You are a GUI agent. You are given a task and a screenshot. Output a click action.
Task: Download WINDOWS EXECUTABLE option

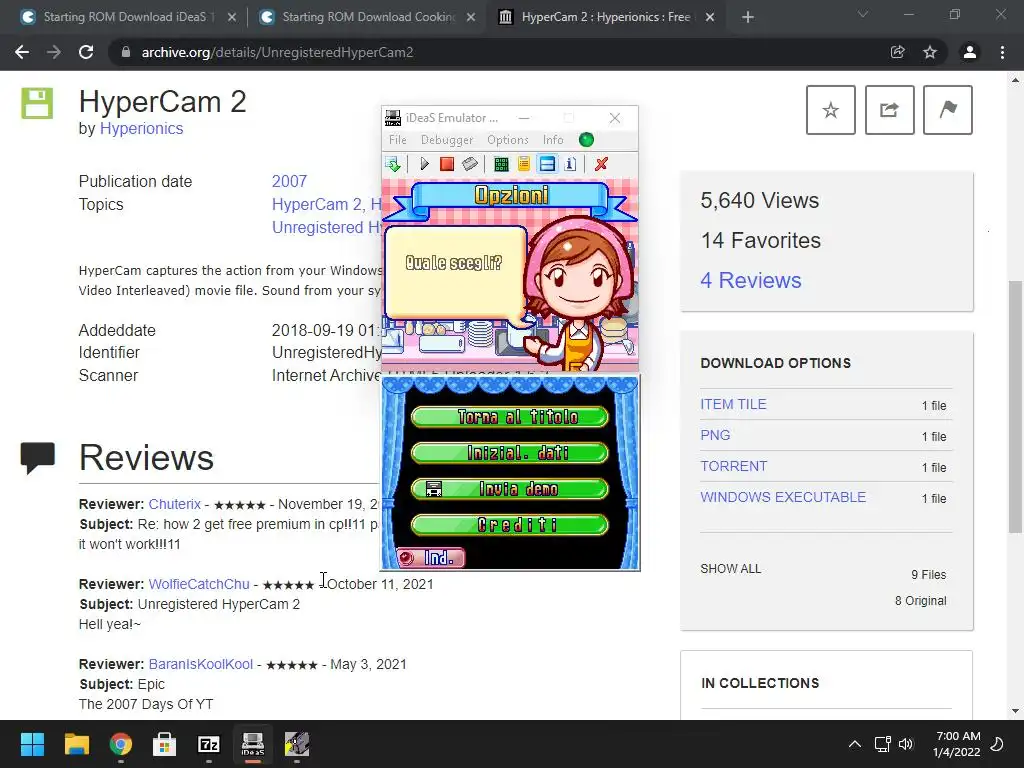783,497
